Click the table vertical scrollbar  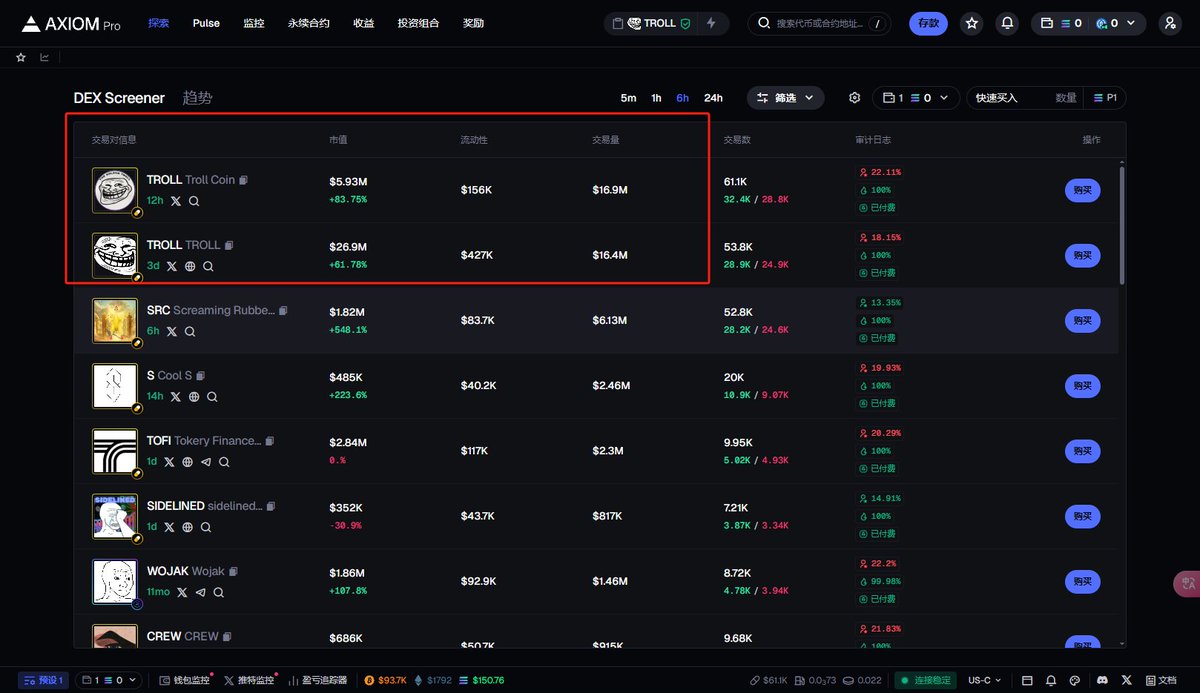tap(1122, 225)
